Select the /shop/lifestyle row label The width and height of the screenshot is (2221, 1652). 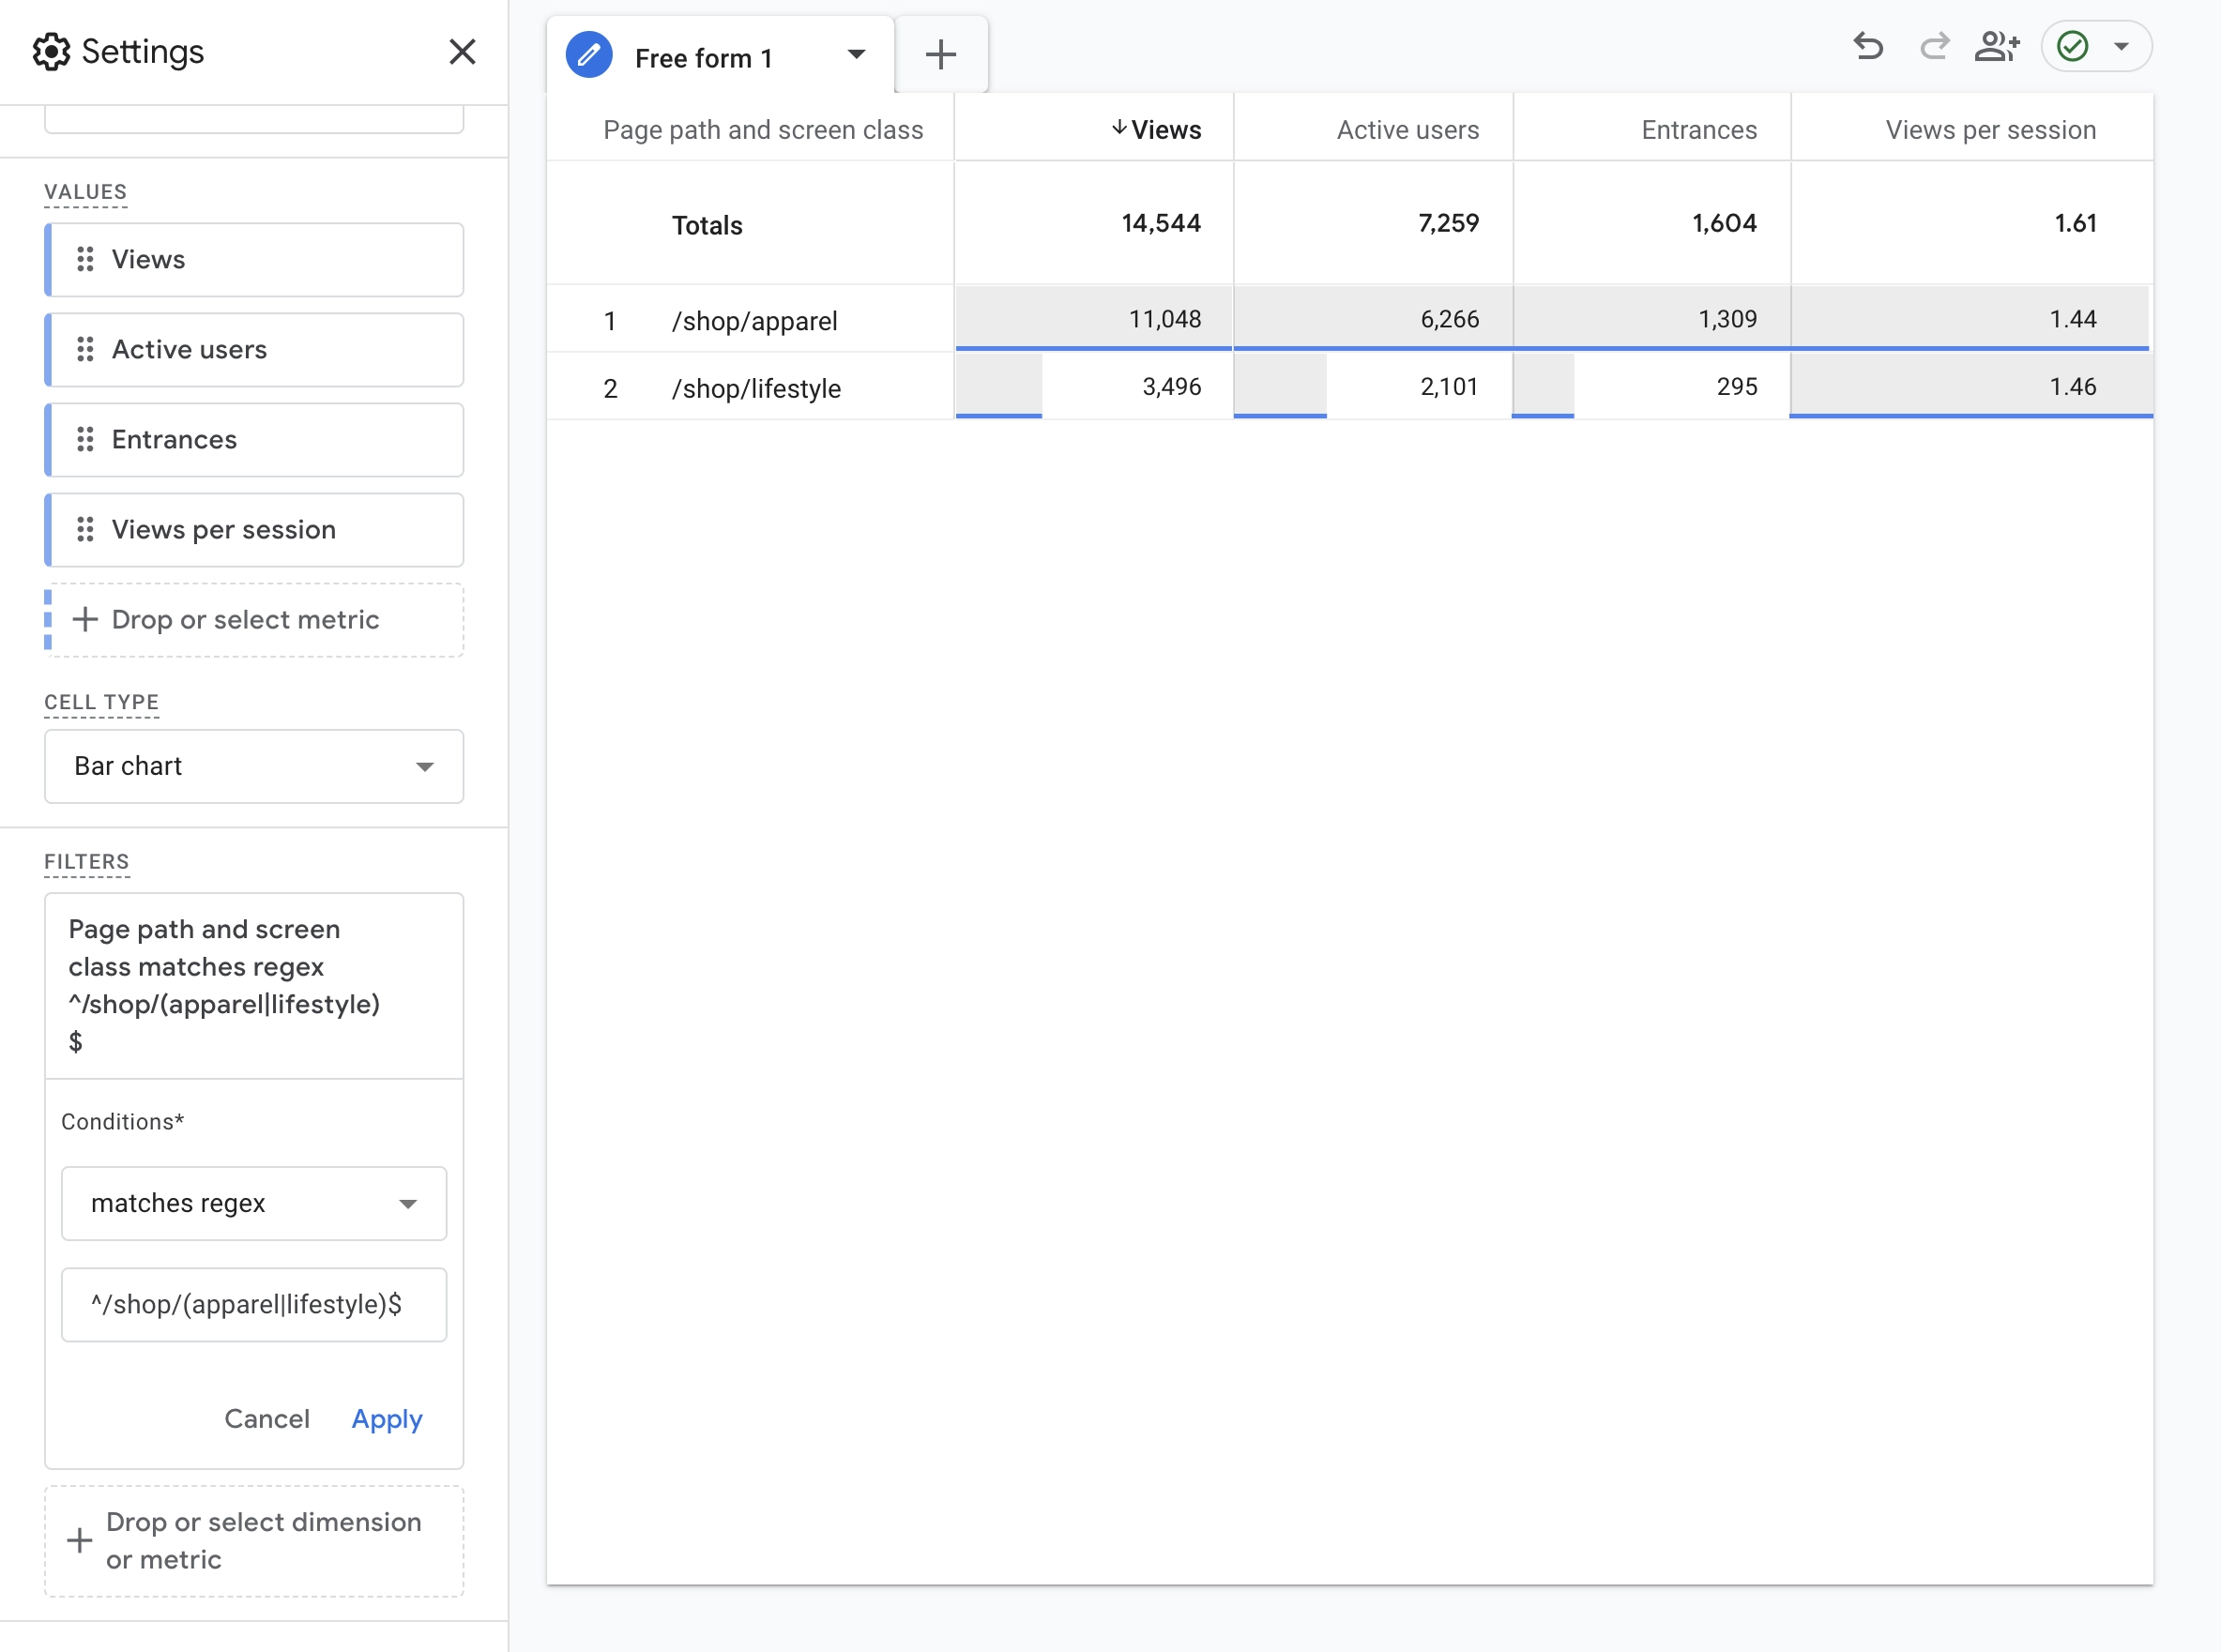click(x=756, y=388)
